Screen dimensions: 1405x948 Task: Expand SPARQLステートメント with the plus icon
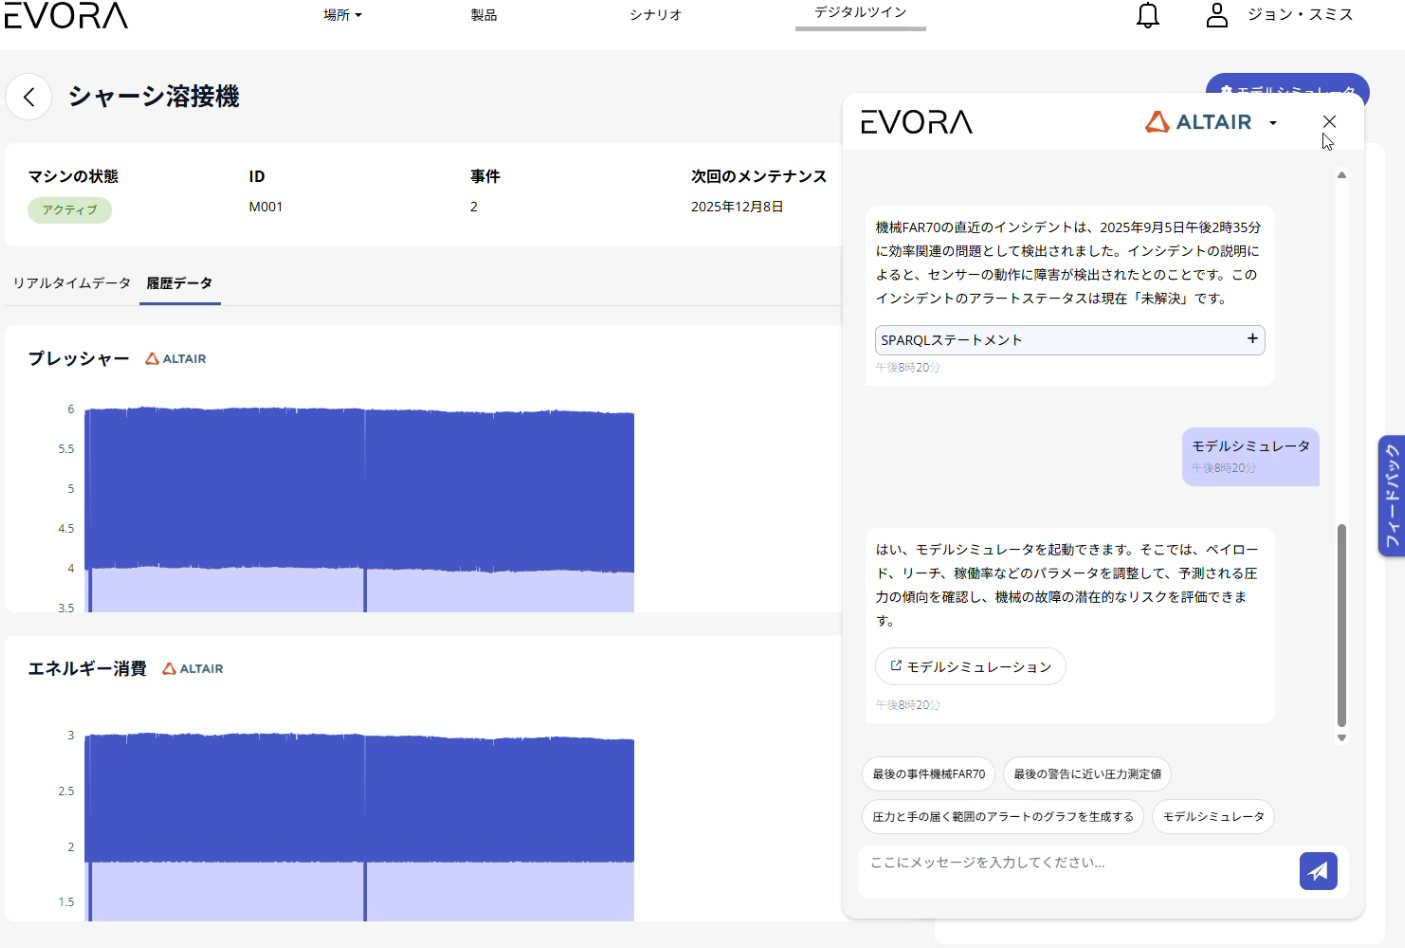click(x=1252, y=339)
